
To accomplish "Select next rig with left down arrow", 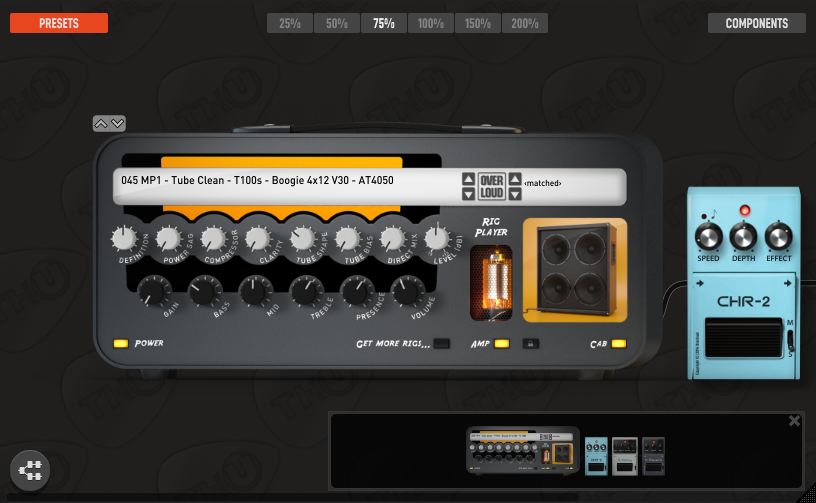I will pos(468,194).
